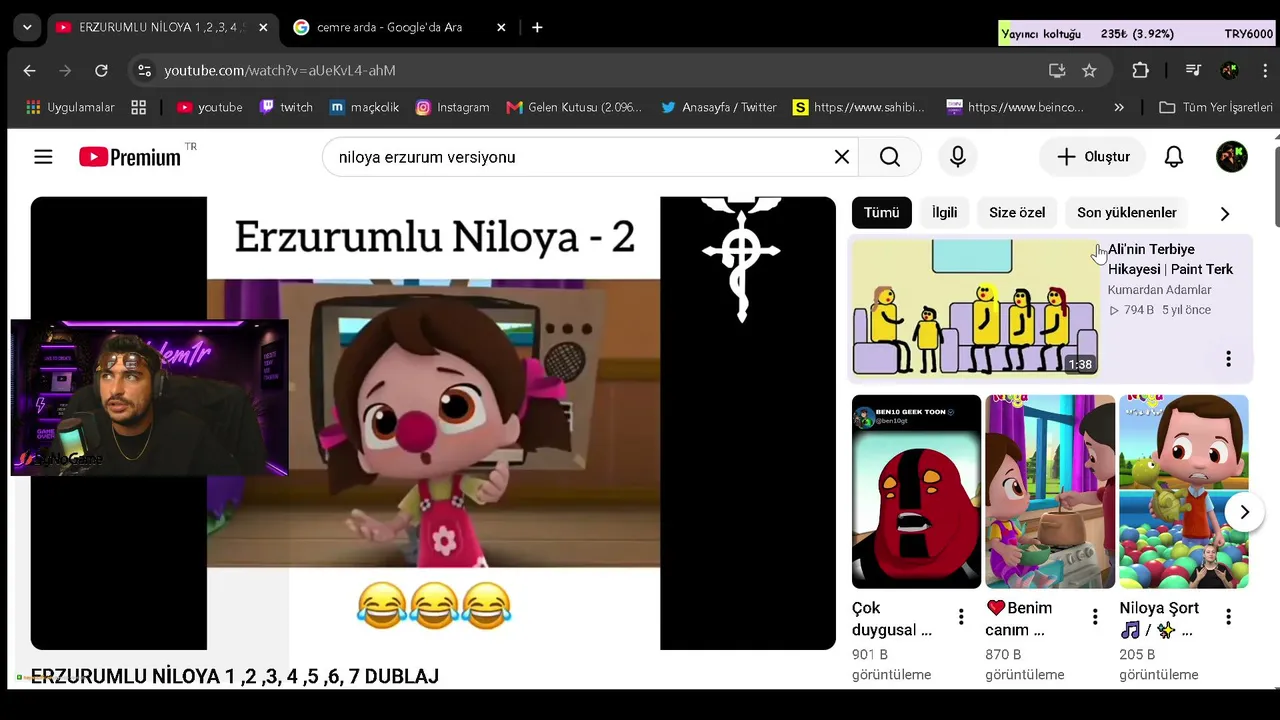Screen dimensions: 1280x720
Task: Open the media controls music icon
Action: pos(1193,70)
